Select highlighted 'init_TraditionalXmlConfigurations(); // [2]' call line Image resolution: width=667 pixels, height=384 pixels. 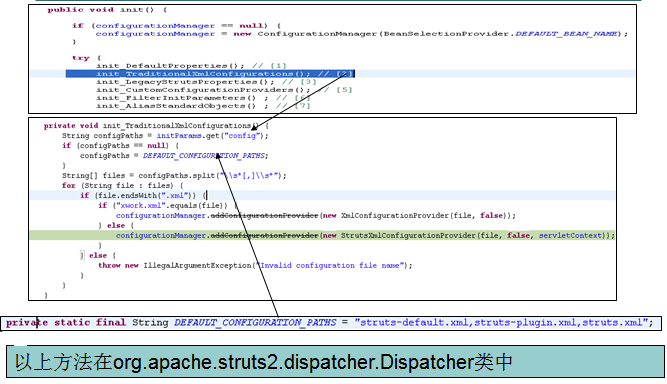click(x=210, y=74)
